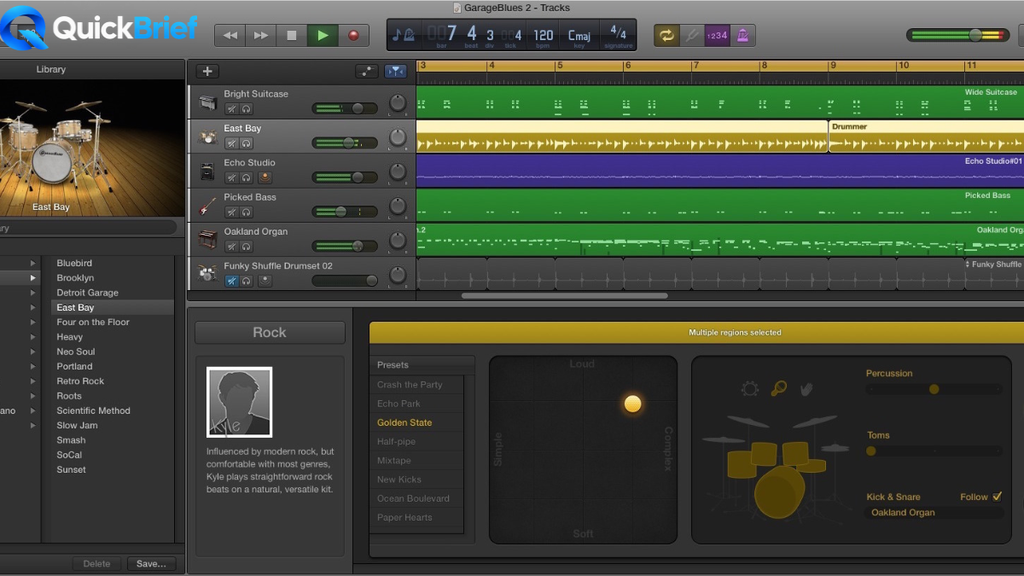Screen dimensions: 1024x576
Task: Select the Echo Studio amp track icon
Action: (x=208, y=171)
